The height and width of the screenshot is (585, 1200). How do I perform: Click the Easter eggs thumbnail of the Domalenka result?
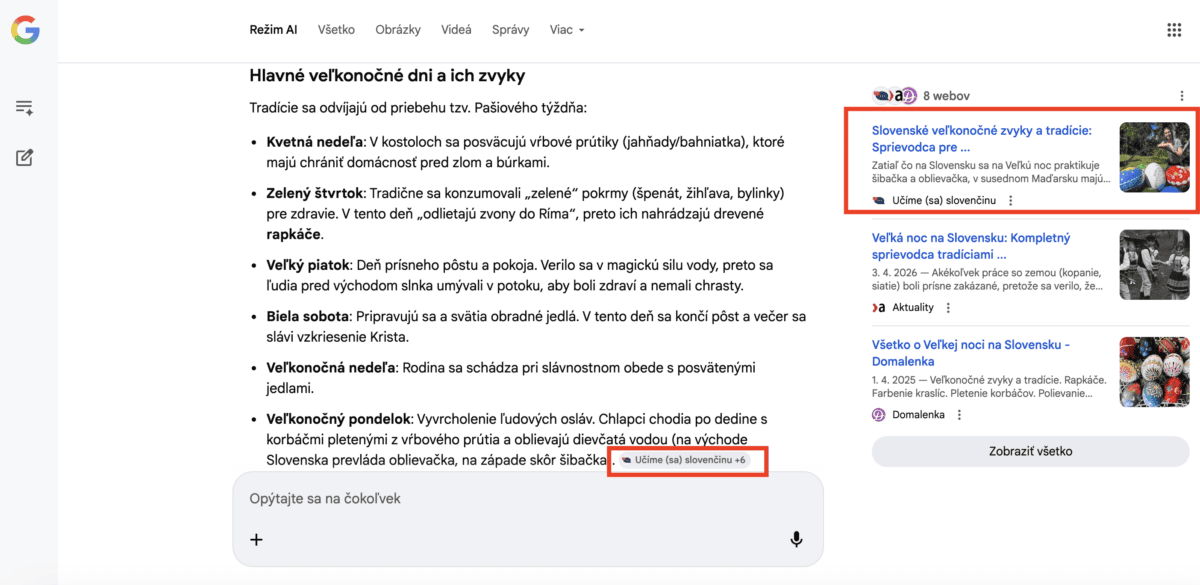point(1155,371)
